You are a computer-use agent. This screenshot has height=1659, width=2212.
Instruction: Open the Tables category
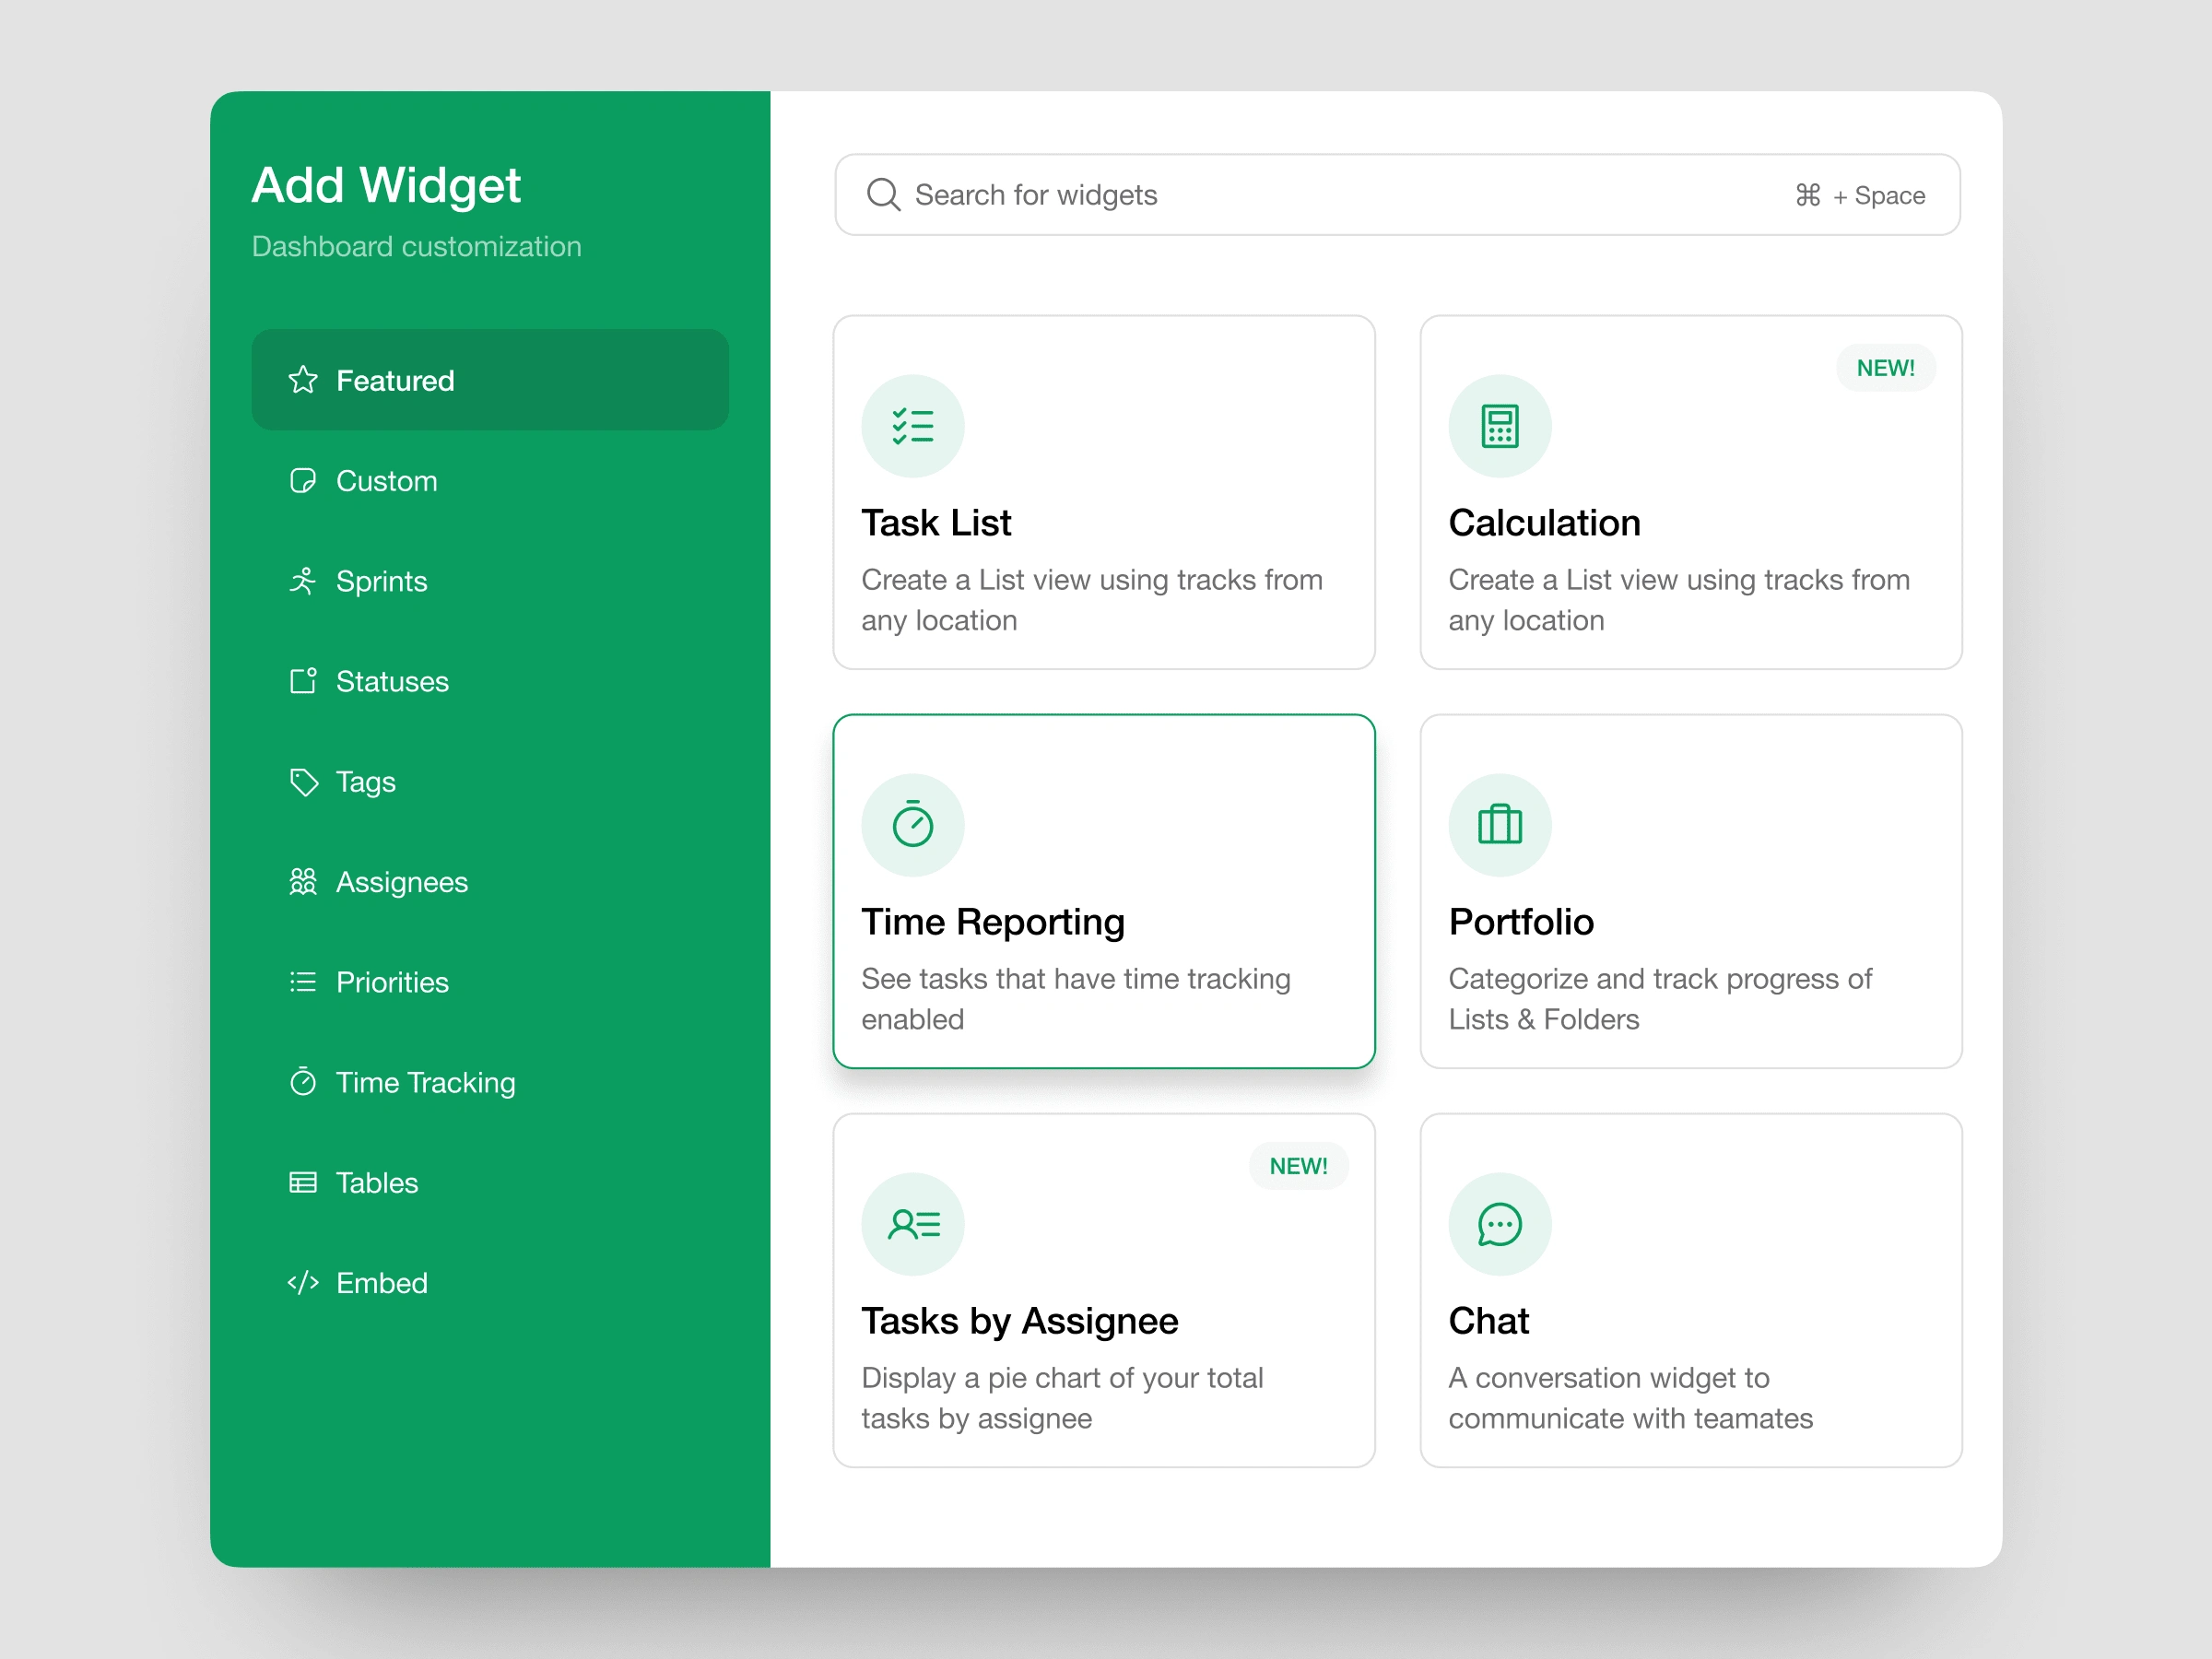pyautogui.click(x=376, y=1183)
